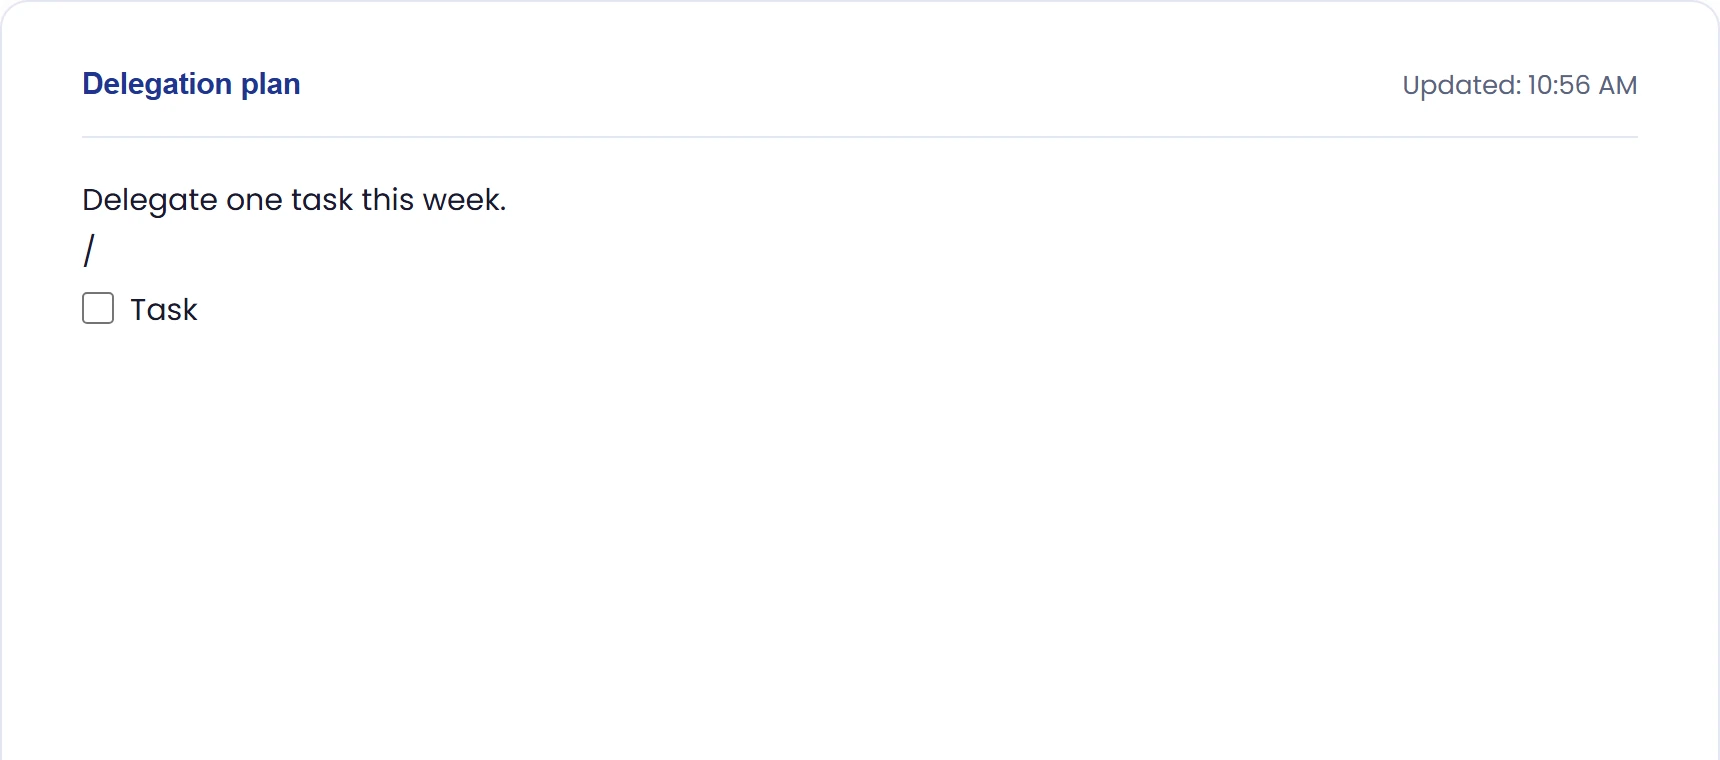Click the word plan in the title
Screen dimensions: 1720x760
tap(270, 84)
